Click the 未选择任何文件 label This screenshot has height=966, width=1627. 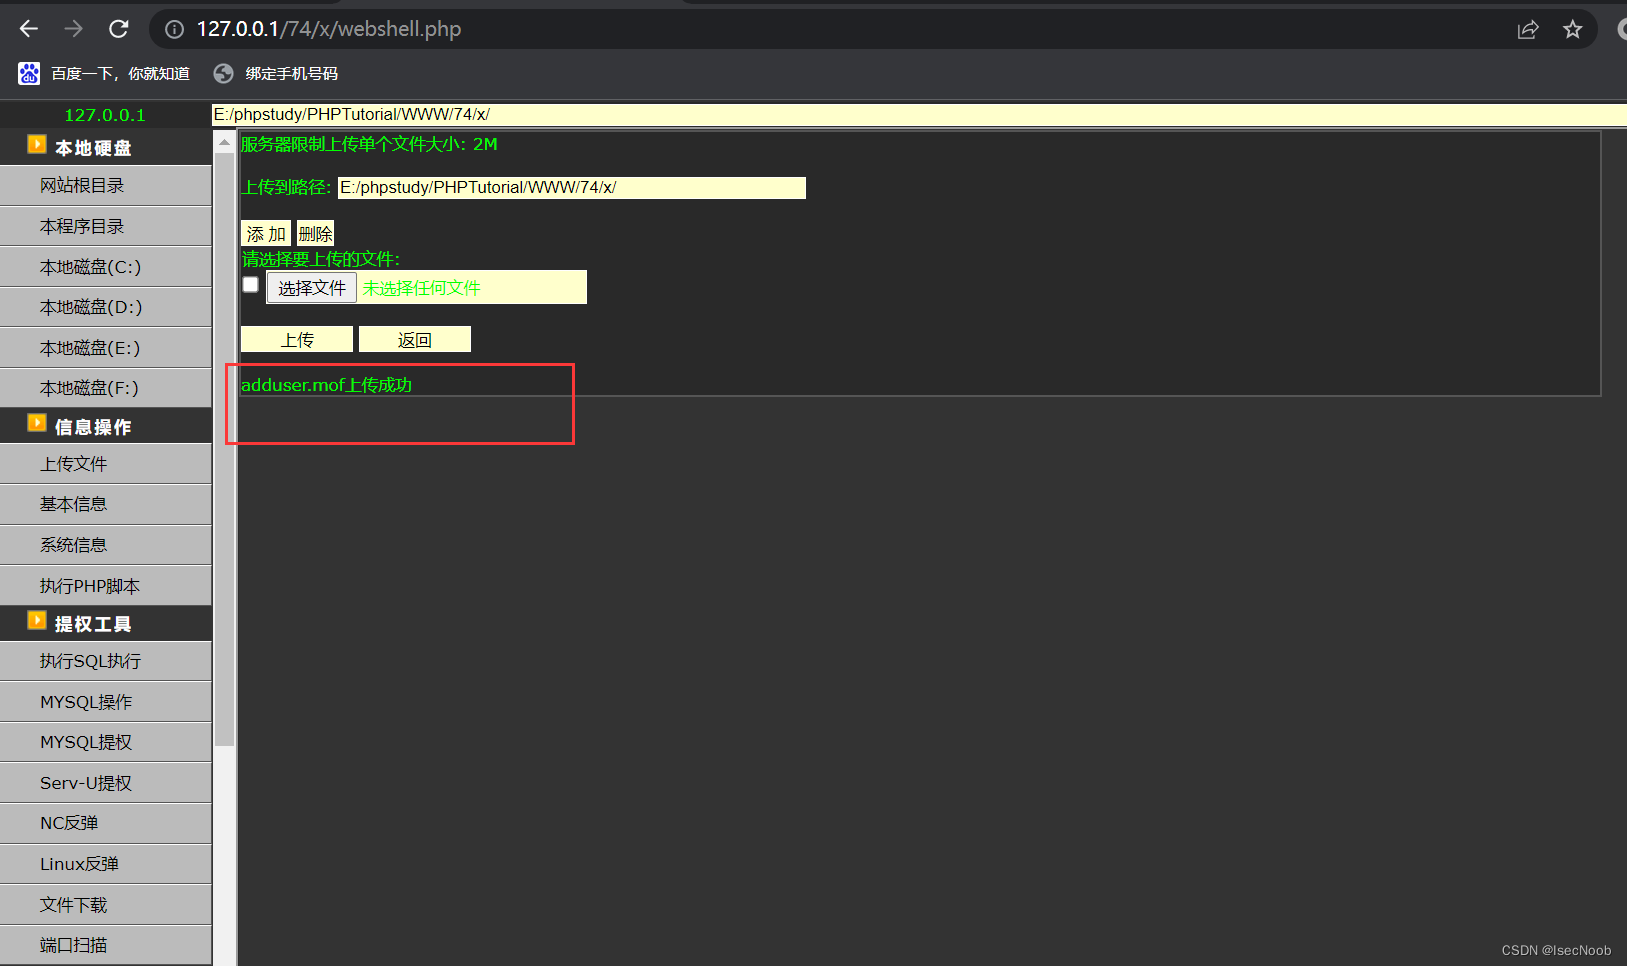(x=421, y=288)
